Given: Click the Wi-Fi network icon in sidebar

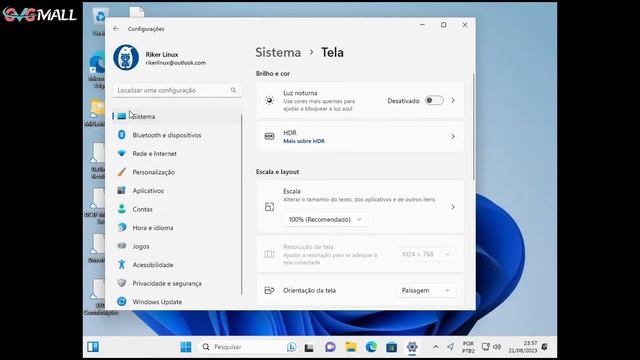Looking at the screenshot, I should tap(122, 153).
